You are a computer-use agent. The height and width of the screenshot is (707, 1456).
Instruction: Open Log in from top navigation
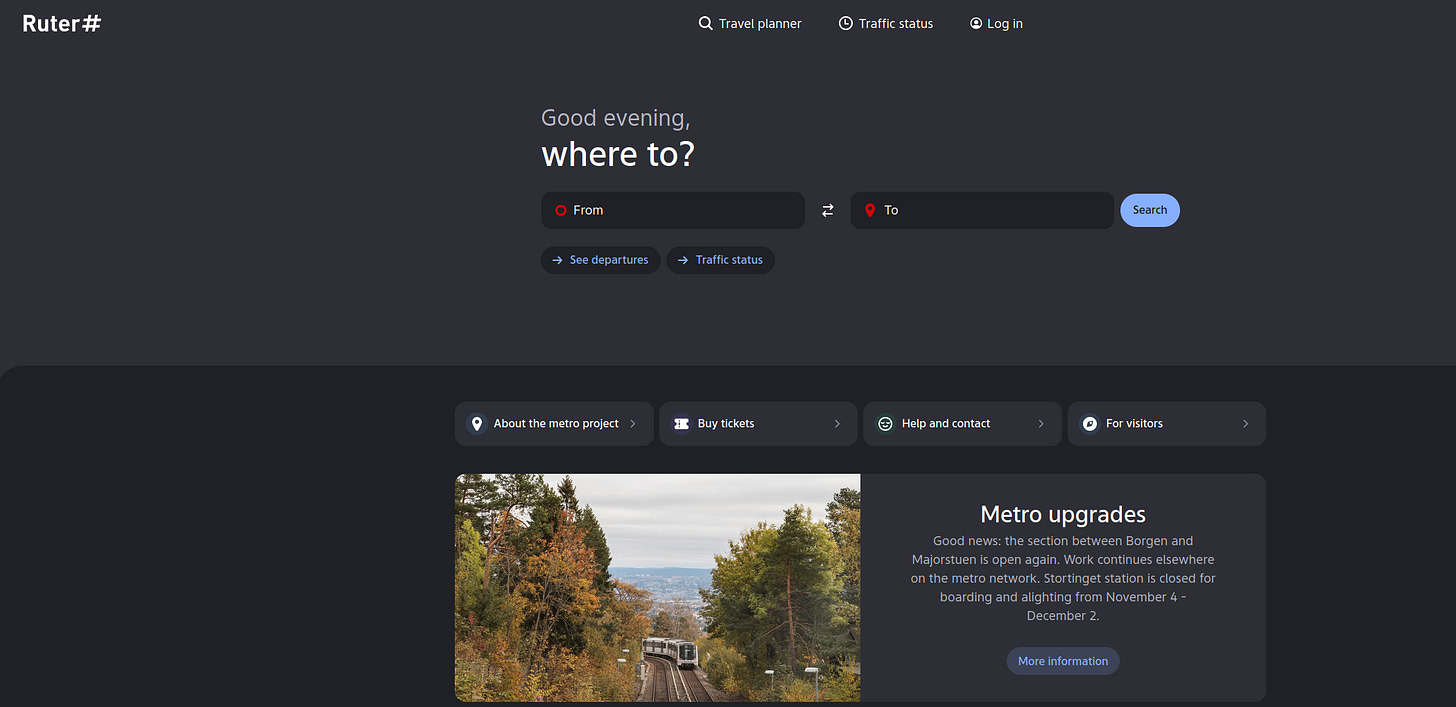[x=996, y=23]
